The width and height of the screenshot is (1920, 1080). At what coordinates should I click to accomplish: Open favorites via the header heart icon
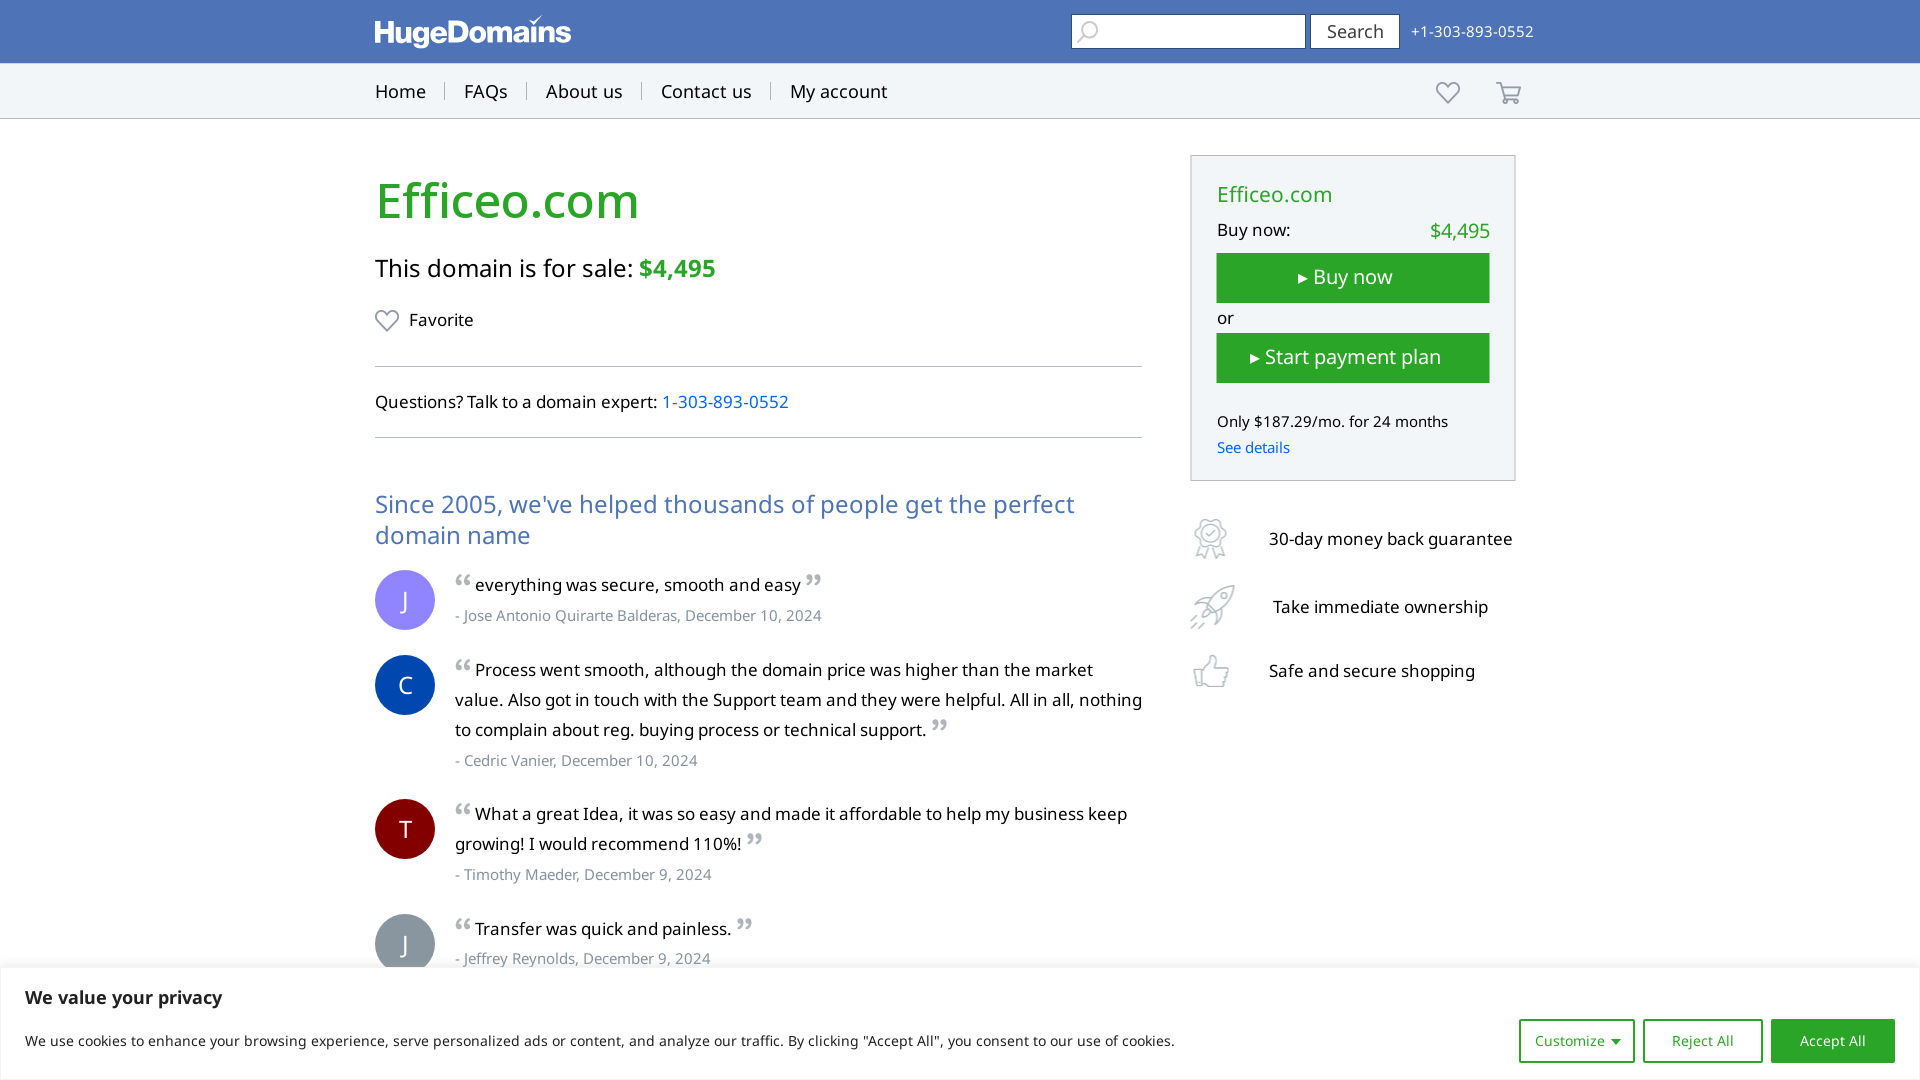click(x=1447, y=92)
